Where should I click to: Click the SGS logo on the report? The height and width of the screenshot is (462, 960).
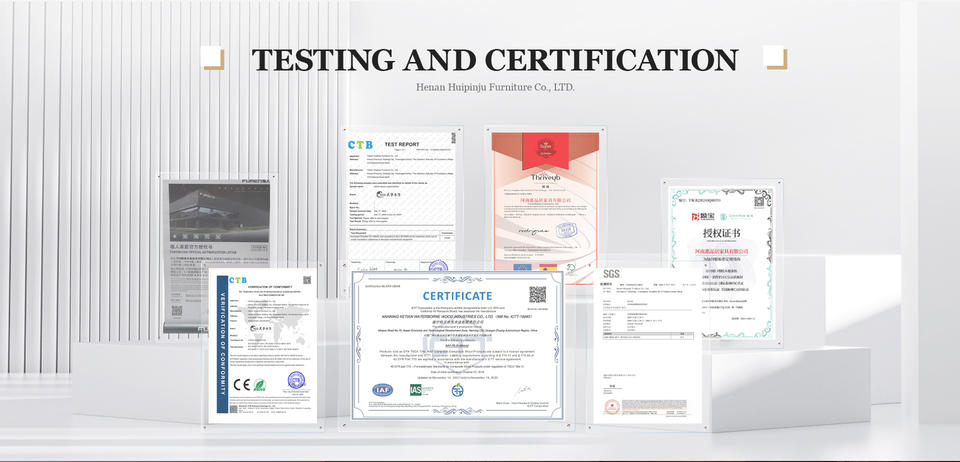point(611,274)
